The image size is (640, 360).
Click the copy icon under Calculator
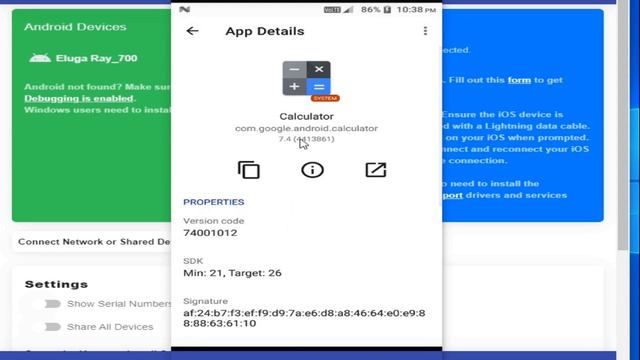(249, 170)
